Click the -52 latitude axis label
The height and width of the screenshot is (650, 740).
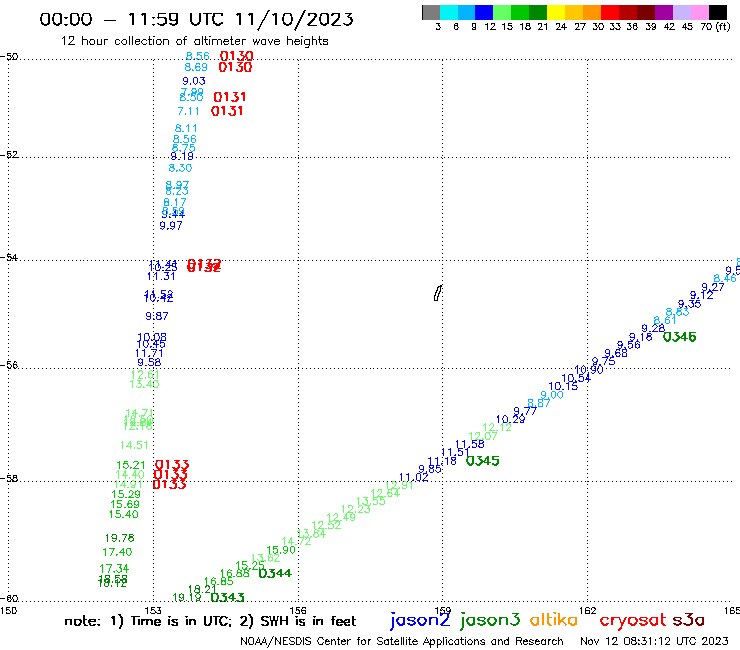click(9, 154)
